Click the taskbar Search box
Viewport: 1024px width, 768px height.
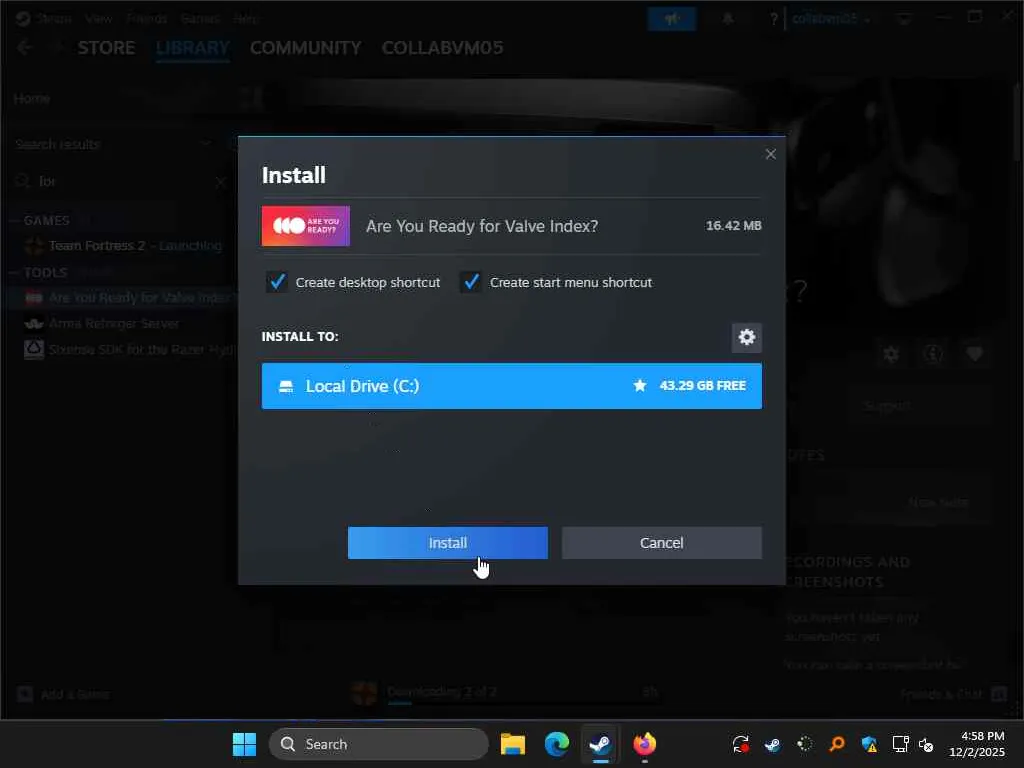(379, 744)
